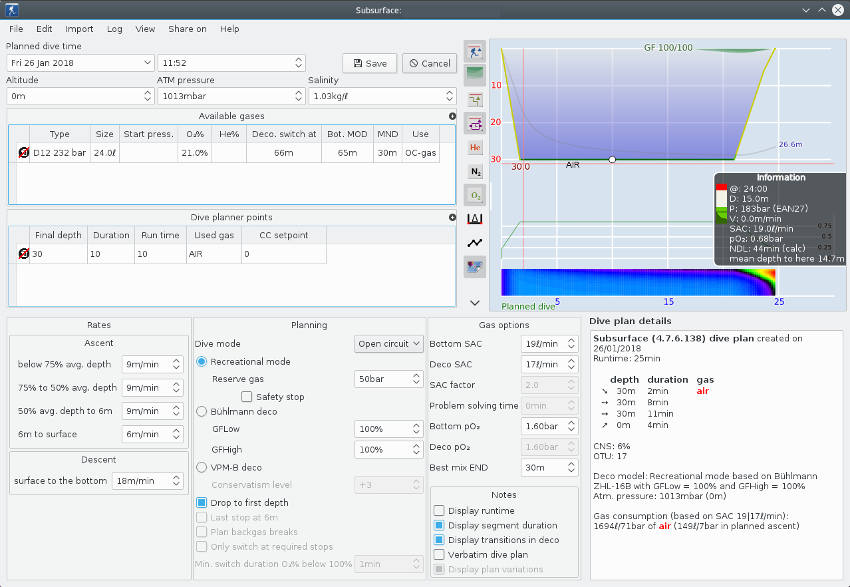The width and height of the screenshot is (850, 587).
Task: Save the planned dive
Action: (x=369, y=63)
